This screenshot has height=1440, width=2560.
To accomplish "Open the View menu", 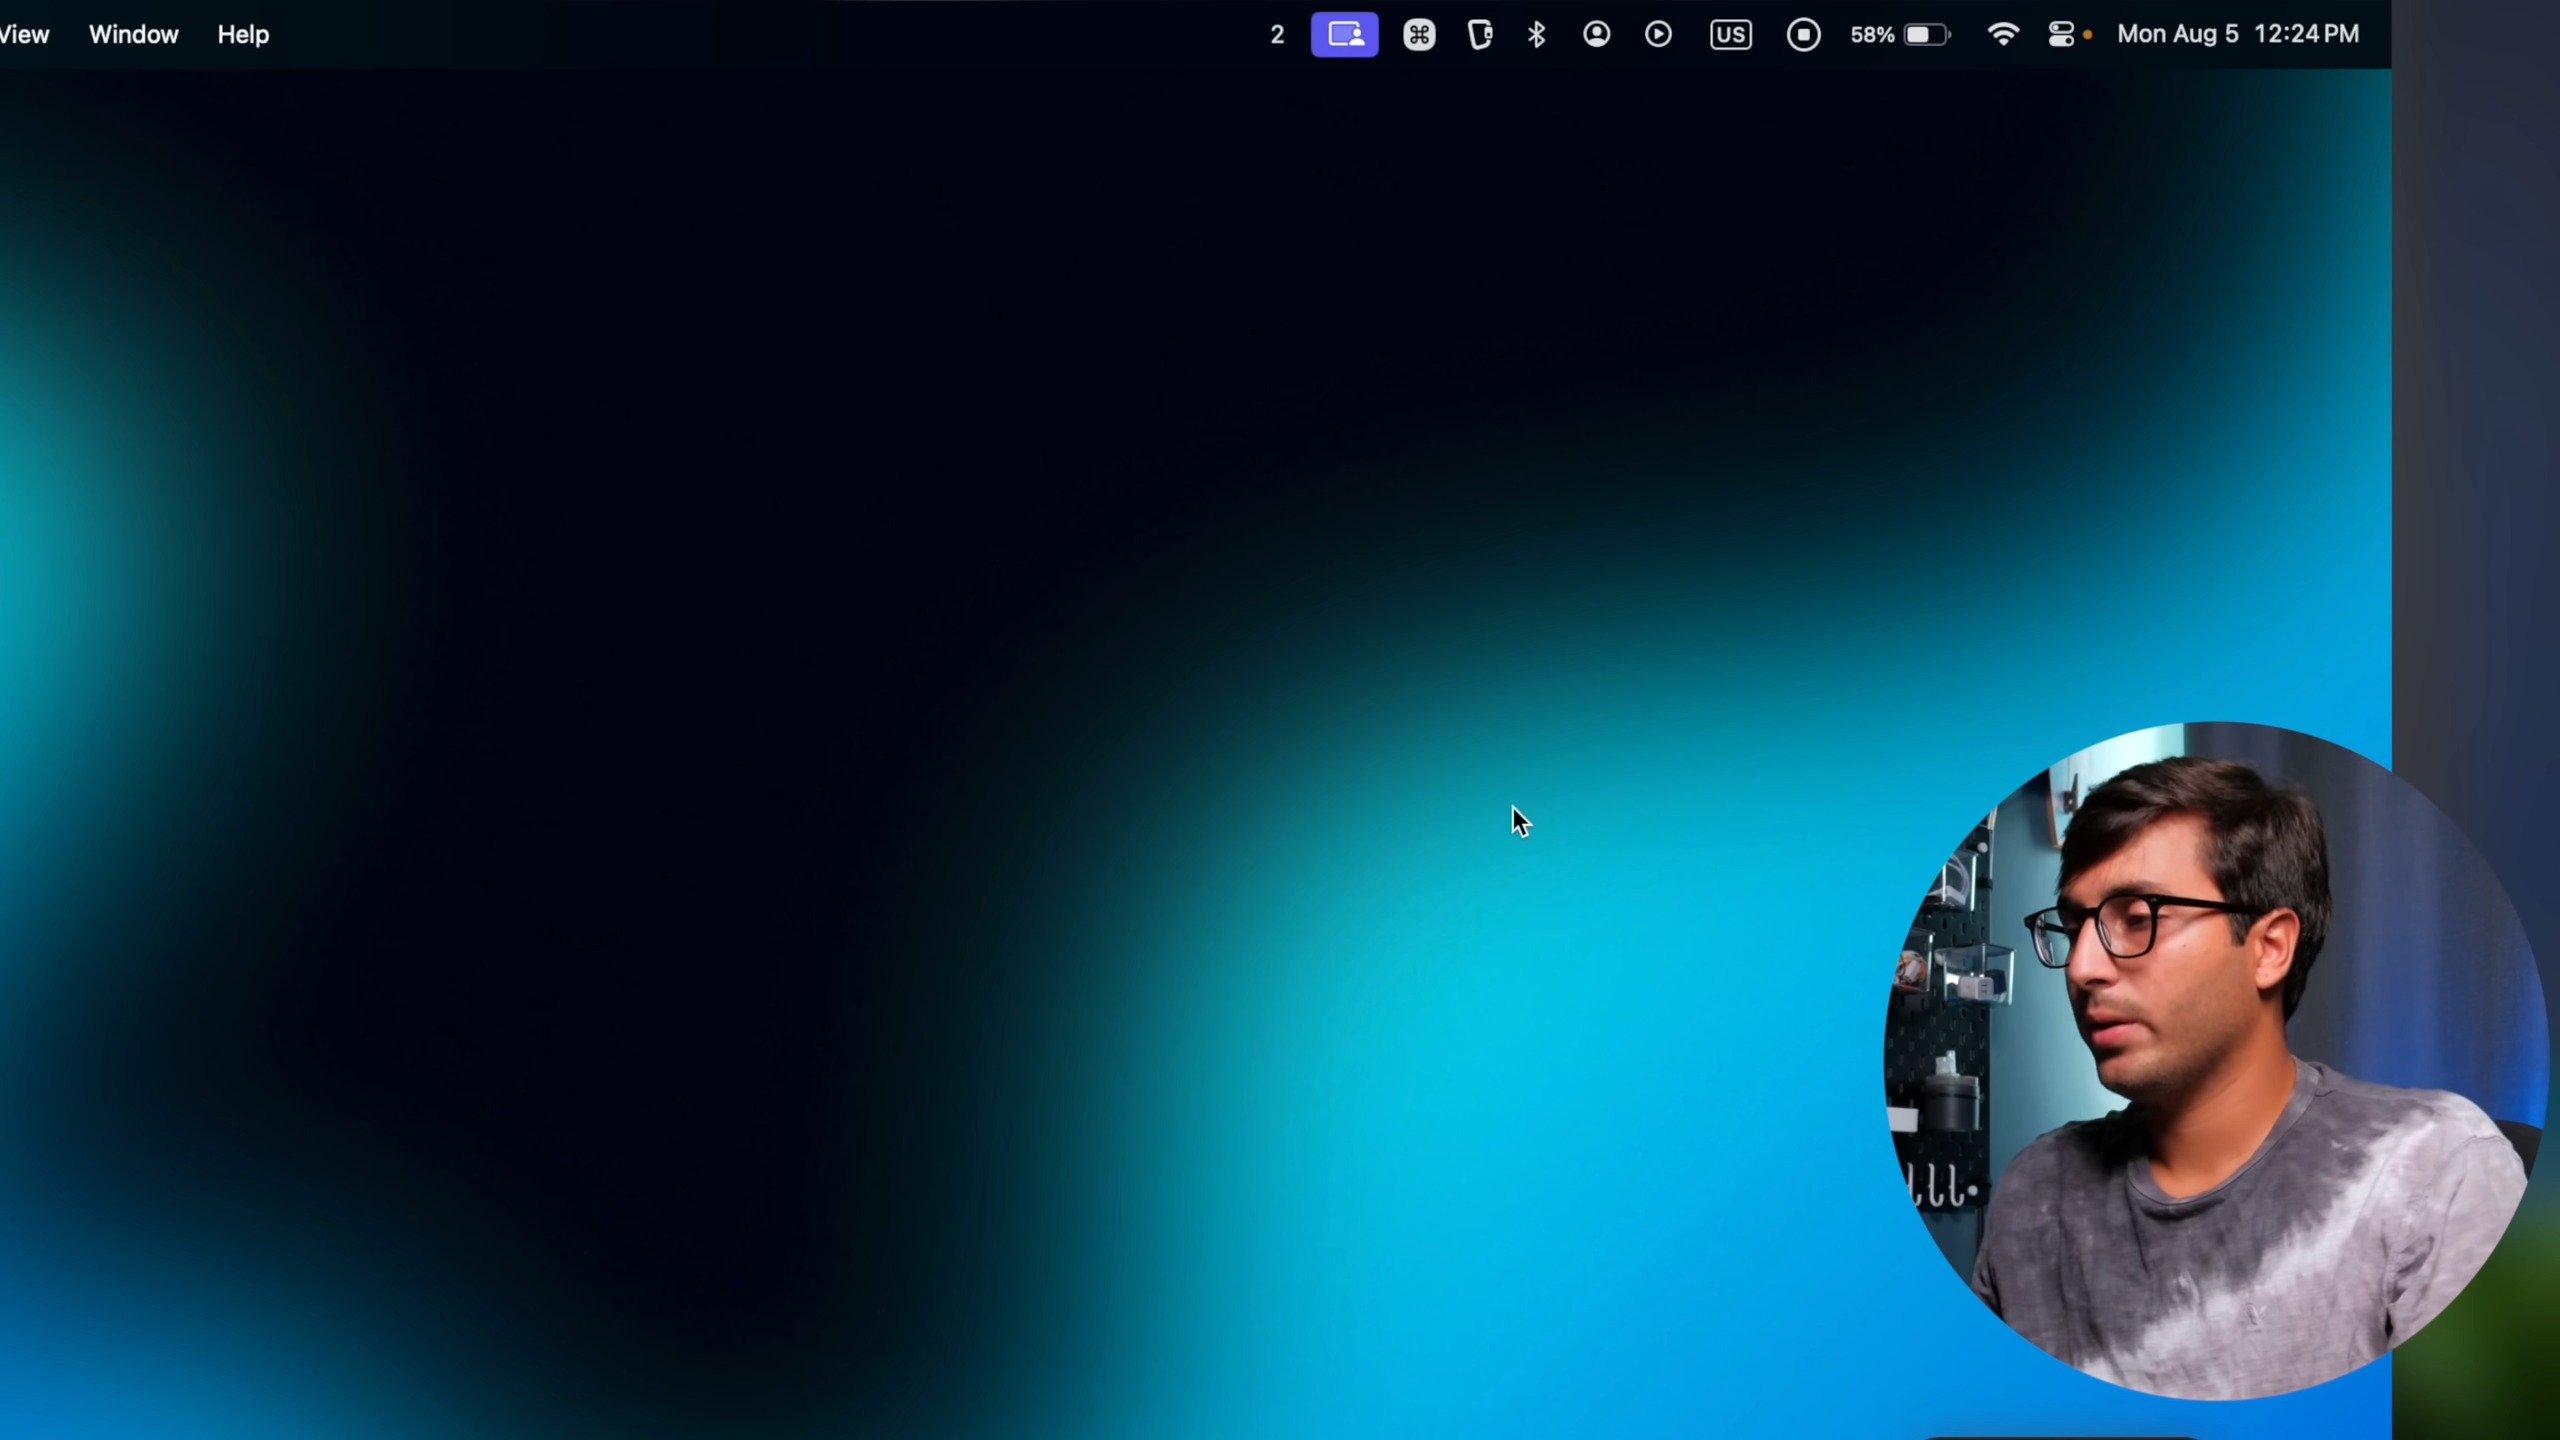I will point(24,35).
